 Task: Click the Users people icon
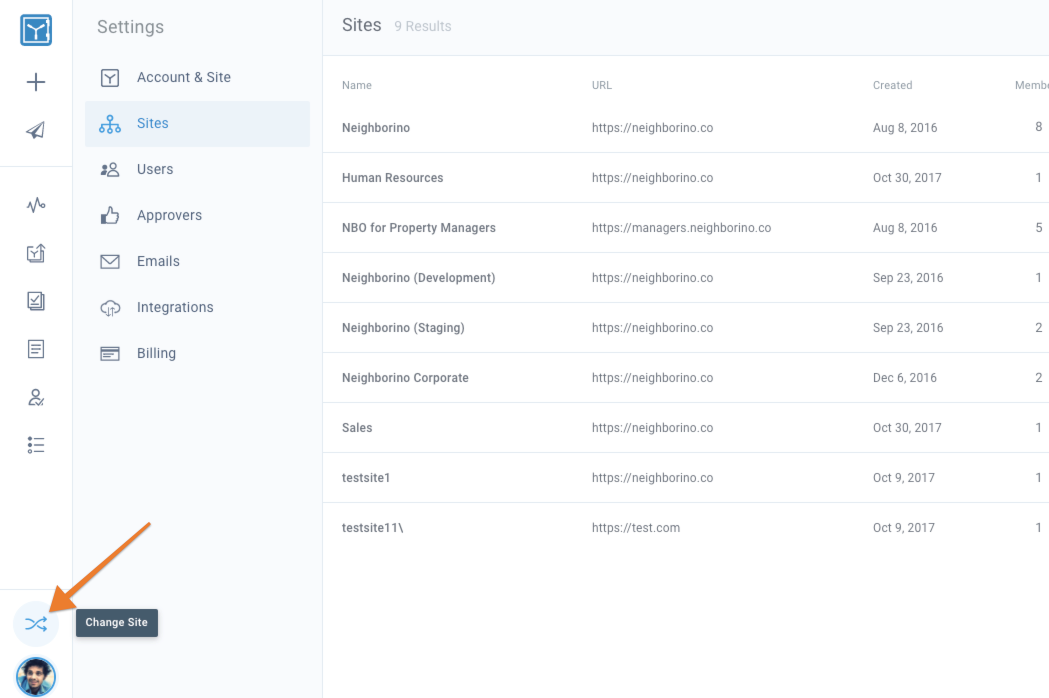(x=110, y=170)
